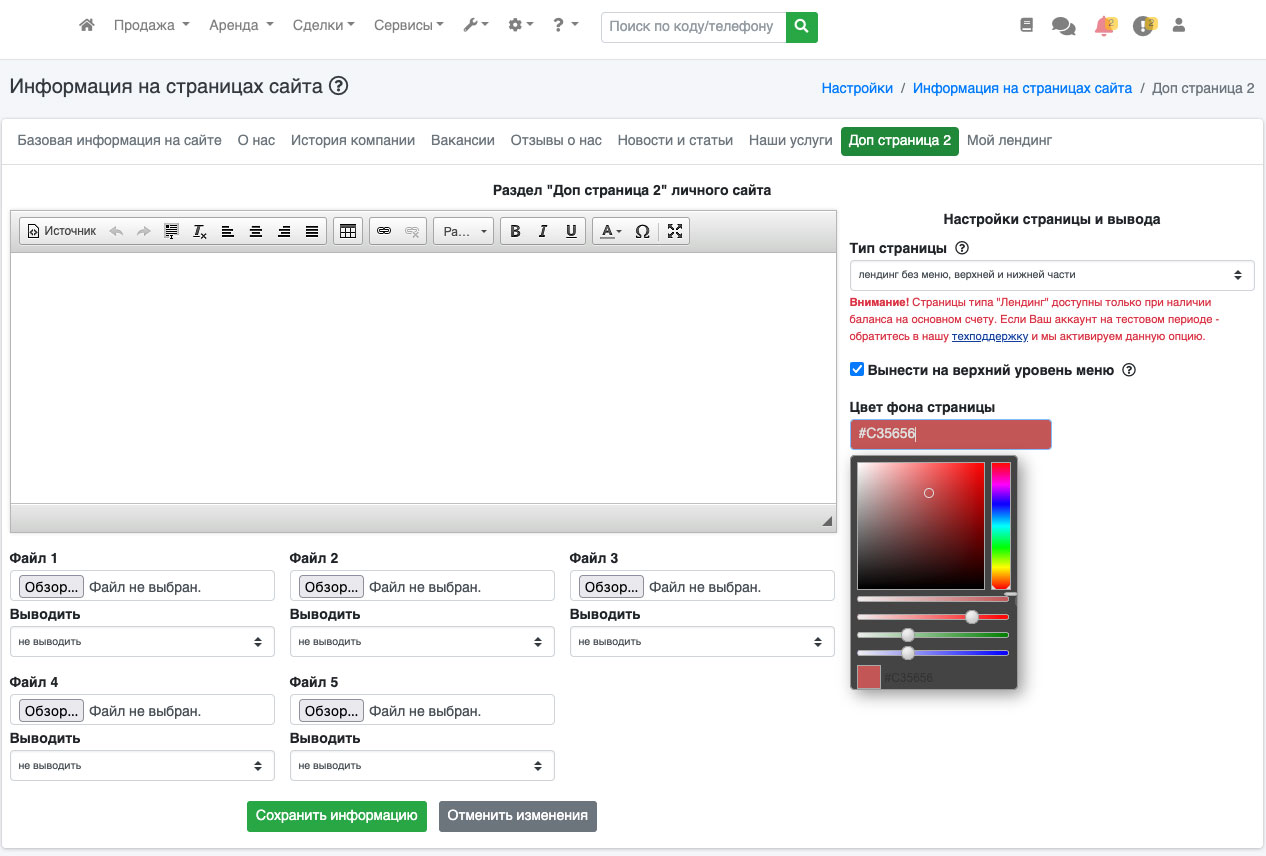This screenshot has height=856, width=1266.
Task: Open the "Тип страницы" dropdown
Action: [1051, 274]
